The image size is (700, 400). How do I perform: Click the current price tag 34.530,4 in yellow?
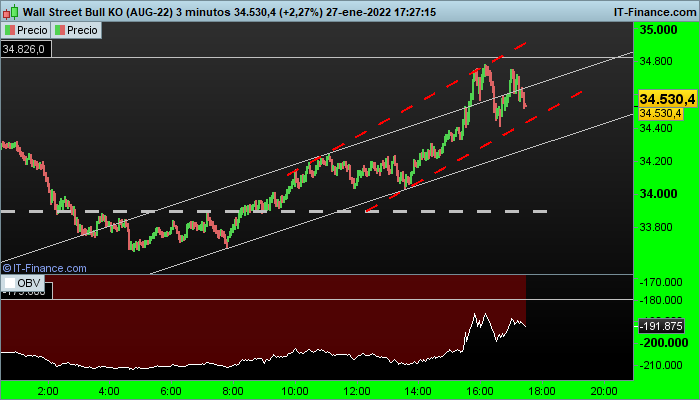click(x=668, y=99)
